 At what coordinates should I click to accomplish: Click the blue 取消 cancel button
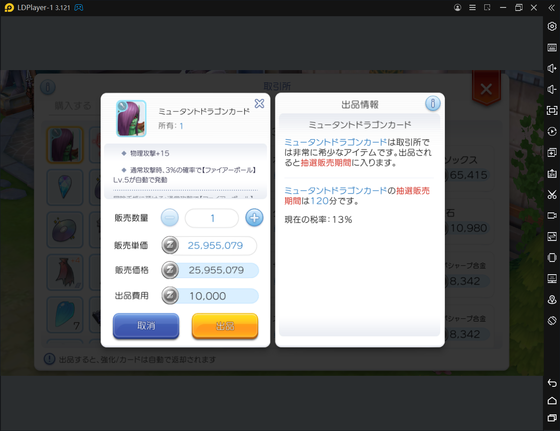coord(146,325)
